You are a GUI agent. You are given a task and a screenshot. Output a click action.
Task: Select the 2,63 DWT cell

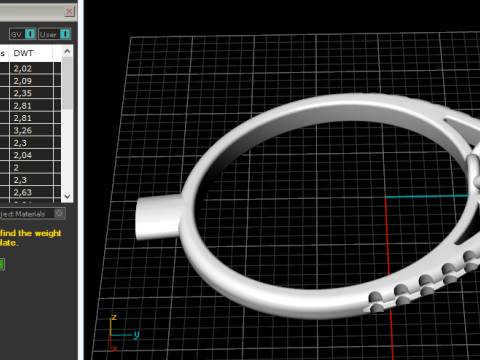[x=31, y=192]
